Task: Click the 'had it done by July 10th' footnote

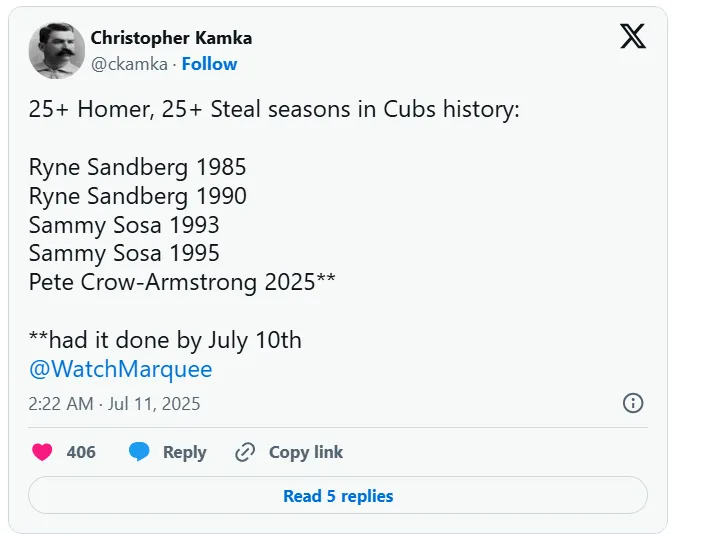Action: (165, 340)
